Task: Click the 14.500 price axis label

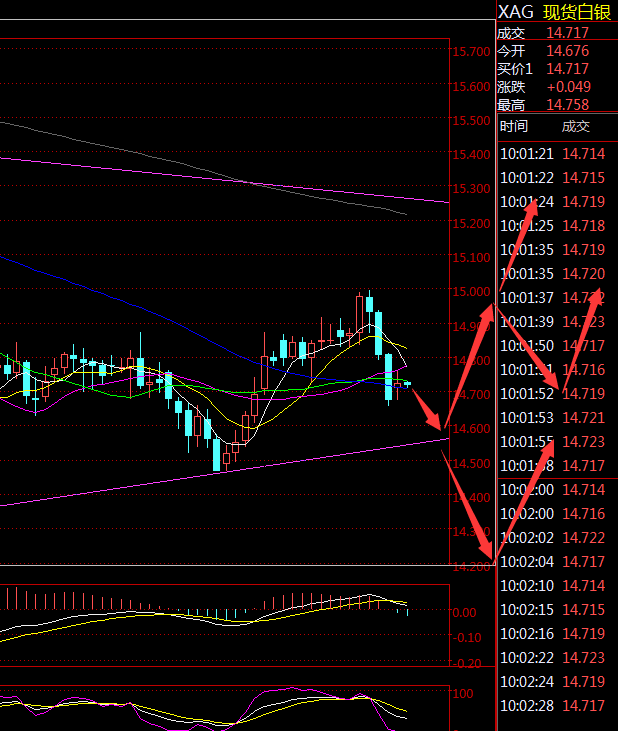Action: (x=471, y=464)
